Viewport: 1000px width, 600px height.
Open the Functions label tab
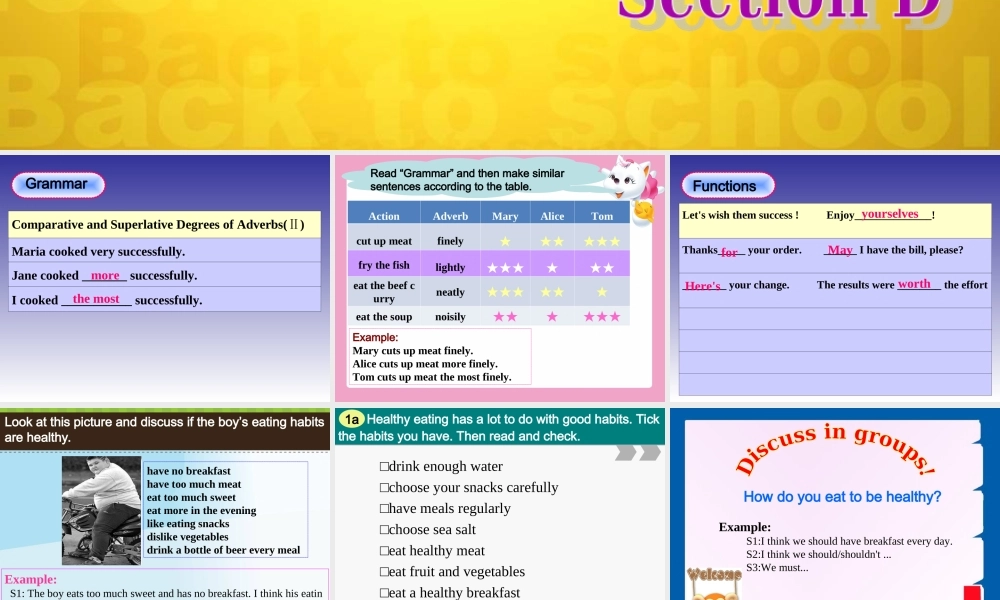(x=726, y=185)
